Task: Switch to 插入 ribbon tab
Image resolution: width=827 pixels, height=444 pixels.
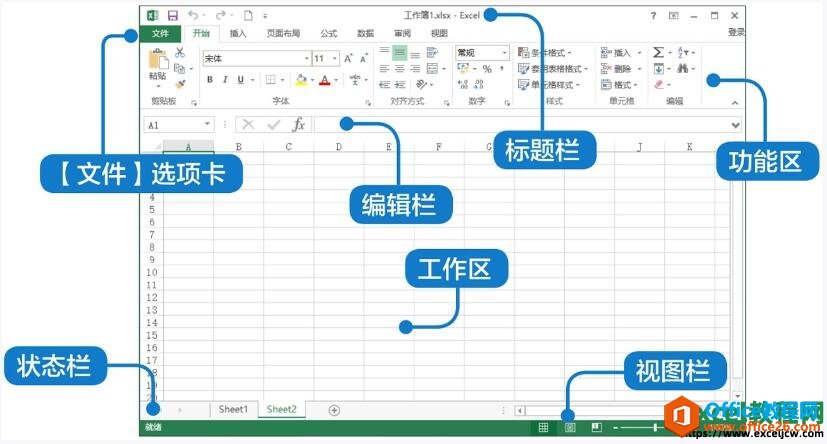Action: pos(238,33)
